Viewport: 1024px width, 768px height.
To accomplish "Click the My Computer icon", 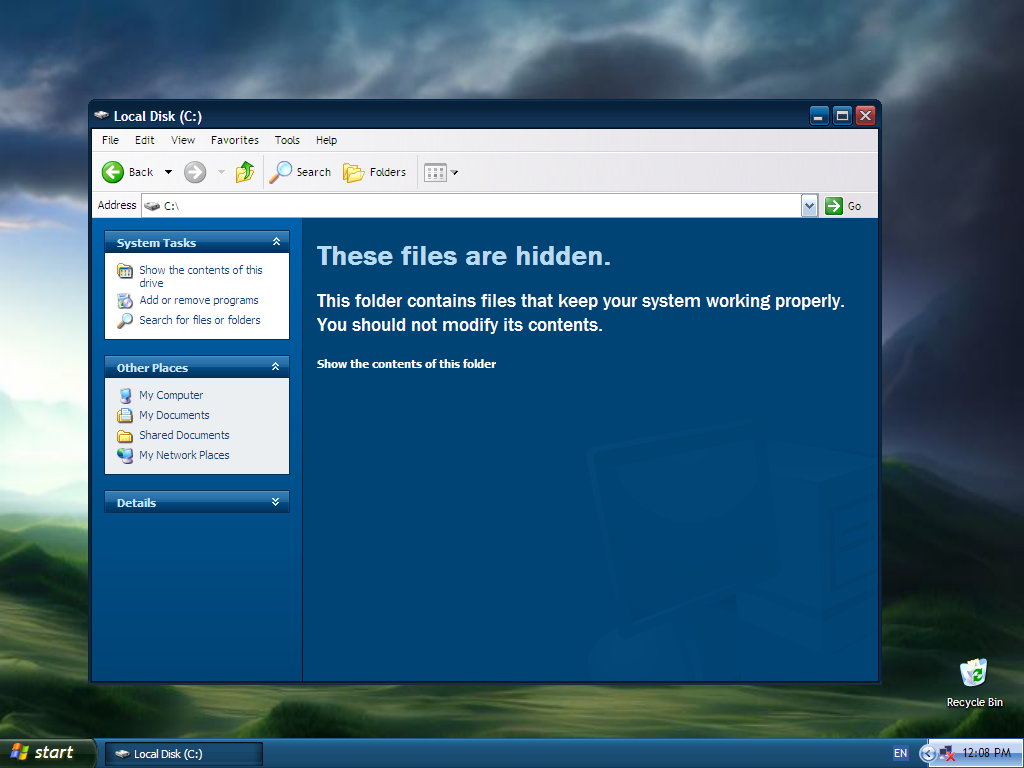I will coord(125,396).
